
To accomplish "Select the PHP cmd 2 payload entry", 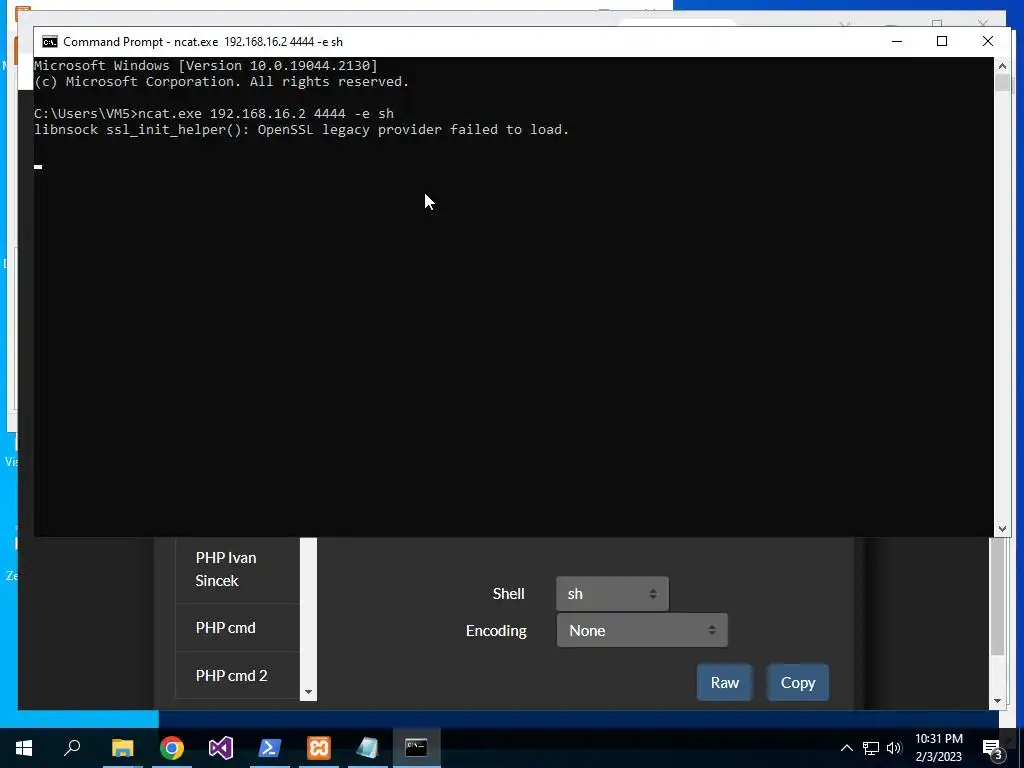I will coord(238,675).
